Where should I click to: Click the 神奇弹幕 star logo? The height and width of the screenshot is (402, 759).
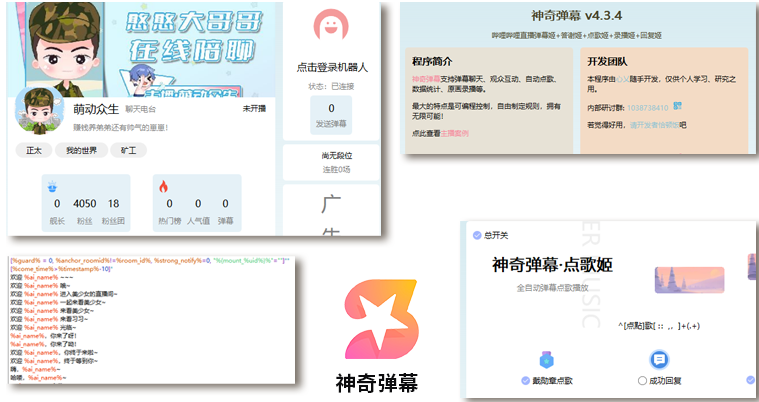(x=381, y=319)
